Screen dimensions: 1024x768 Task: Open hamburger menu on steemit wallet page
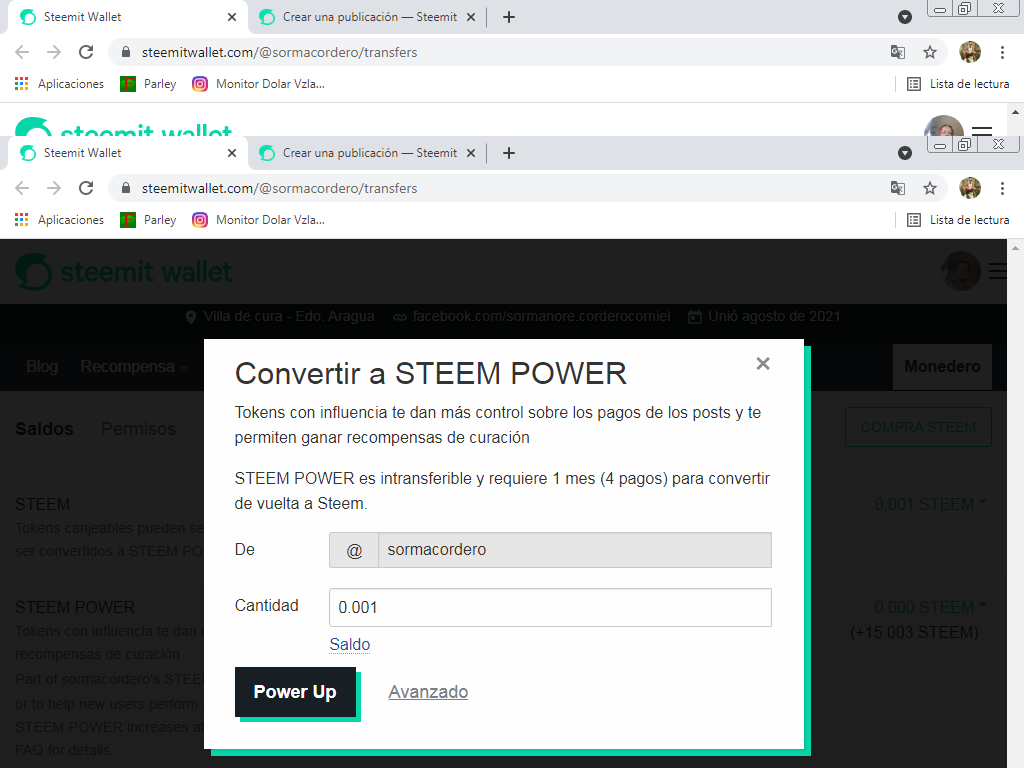point(998,271)
